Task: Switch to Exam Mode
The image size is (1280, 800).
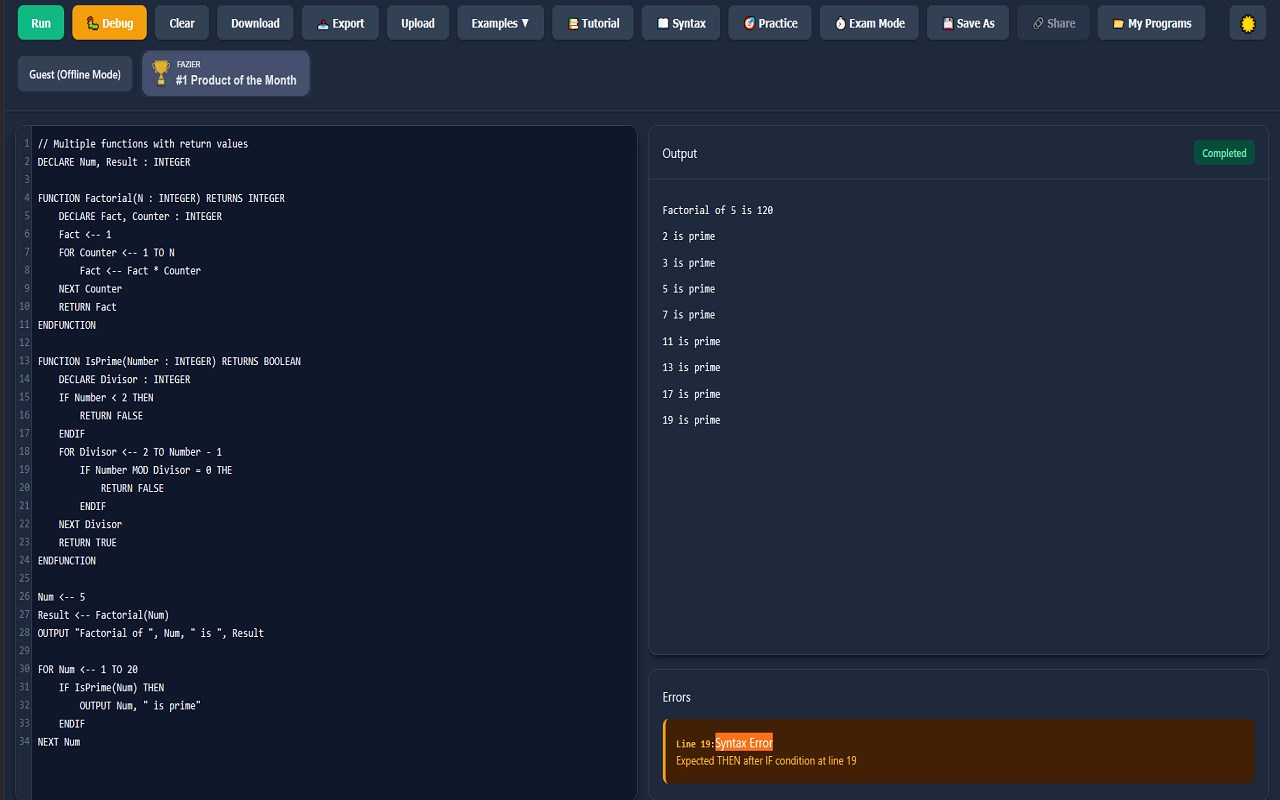Action: coord(869,23)
